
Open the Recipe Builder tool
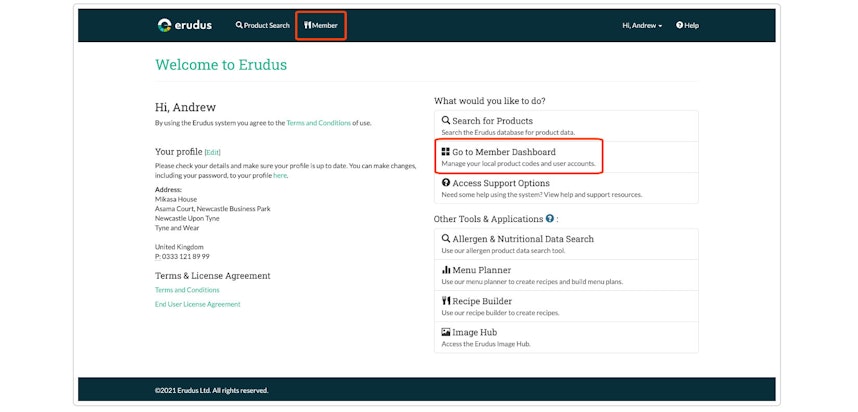click(x=566, y=306)
